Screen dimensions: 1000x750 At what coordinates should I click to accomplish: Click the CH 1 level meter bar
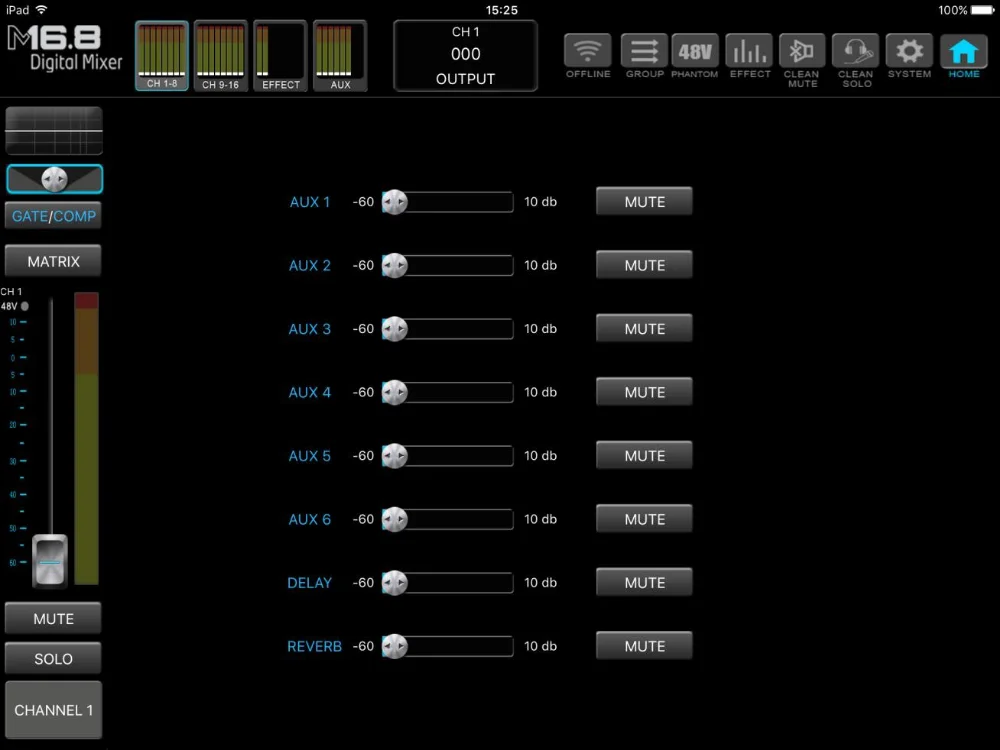coord(86,438)
